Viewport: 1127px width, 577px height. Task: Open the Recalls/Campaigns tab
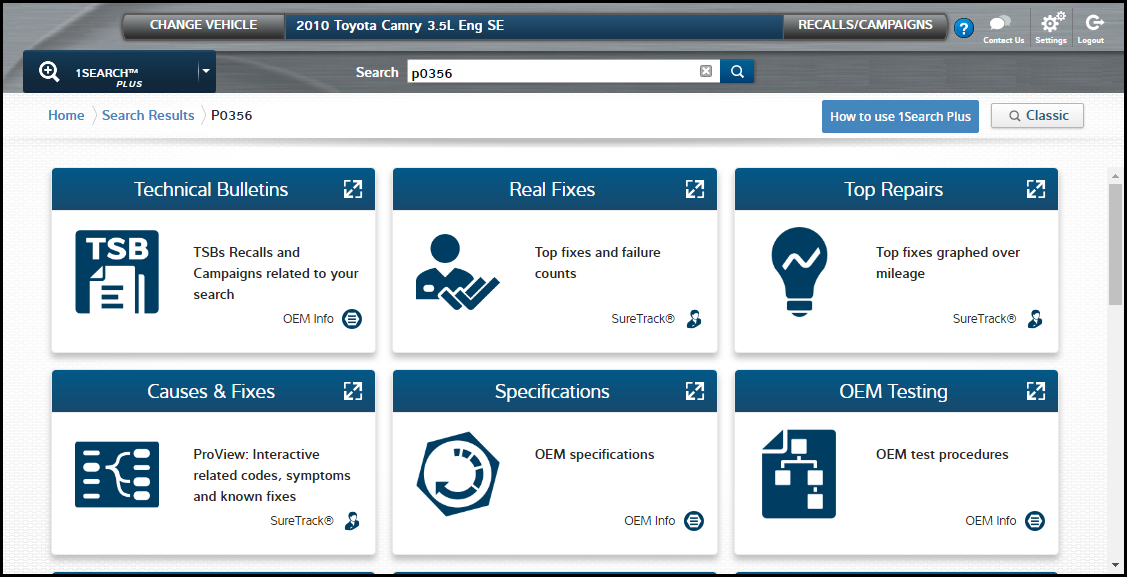coord(865,25)
